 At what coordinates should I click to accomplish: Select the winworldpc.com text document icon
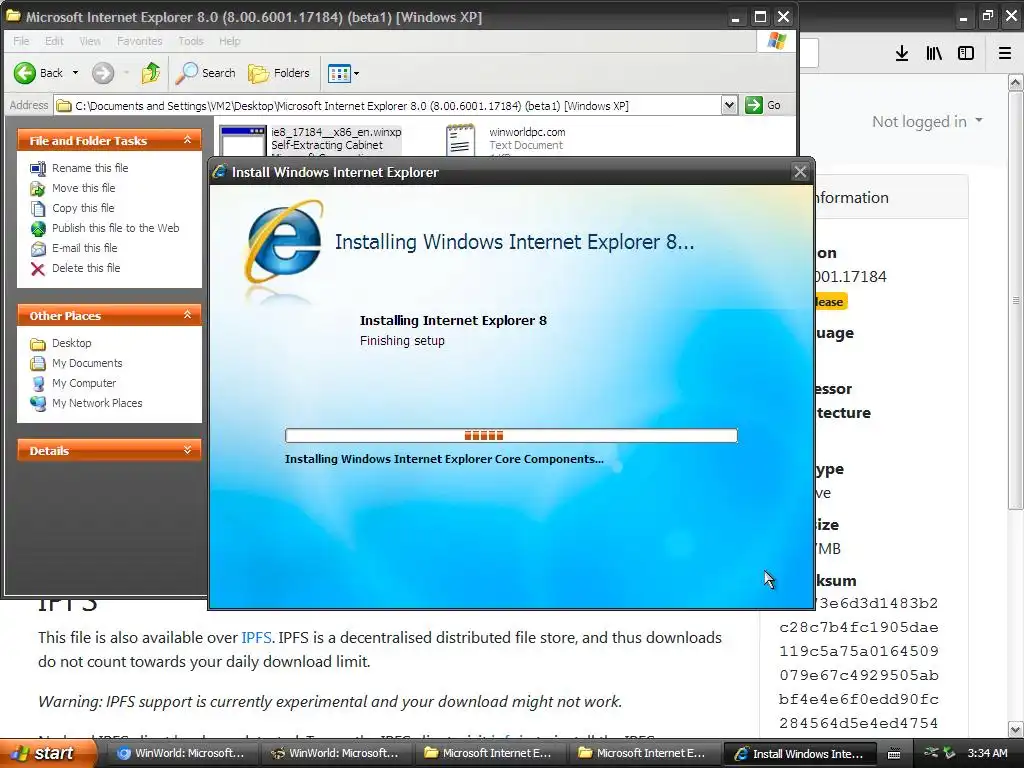[x=460, y=140]
